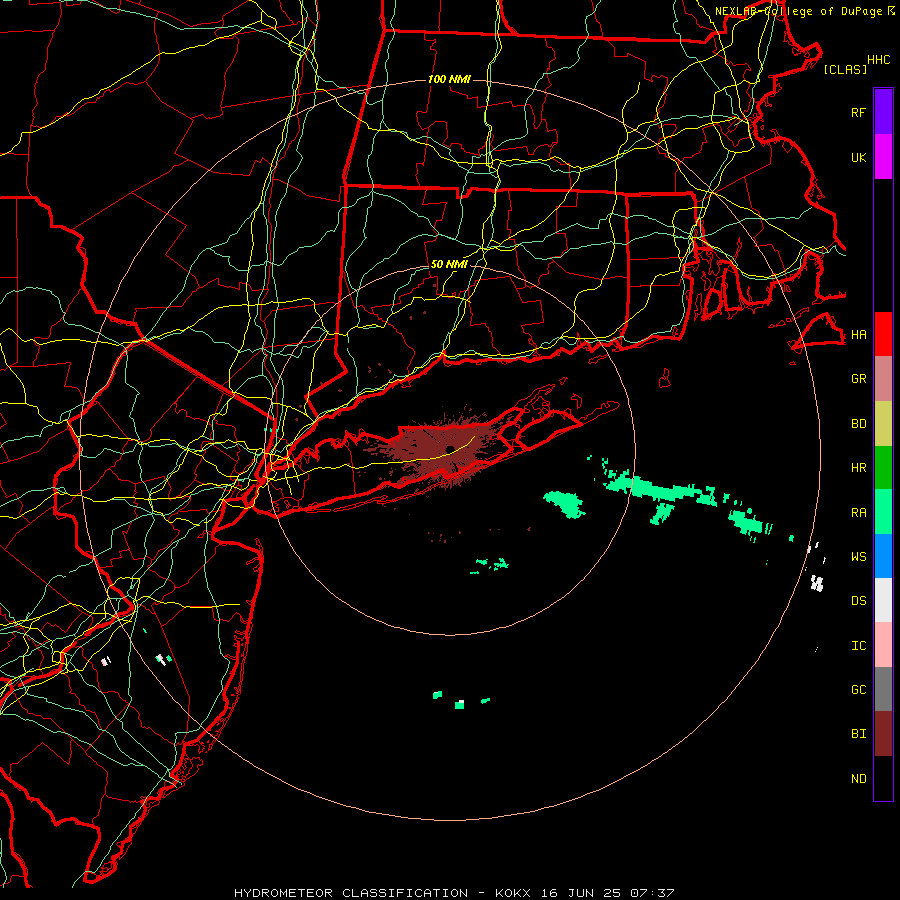The width and height of the screenshot is (900, 900).
Task: Click the NEXLAB College of DuPage credit
Action: 804,11
